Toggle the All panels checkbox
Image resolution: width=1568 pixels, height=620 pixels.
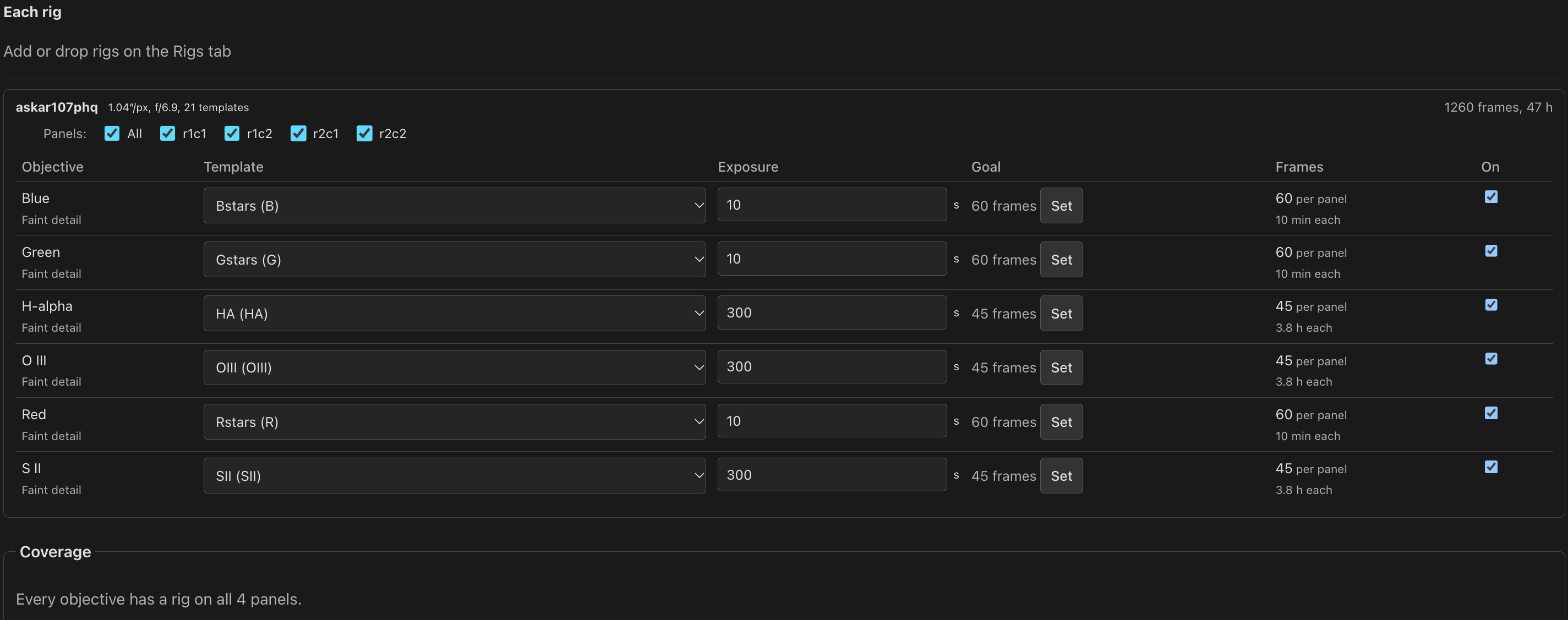coord(112,133)
